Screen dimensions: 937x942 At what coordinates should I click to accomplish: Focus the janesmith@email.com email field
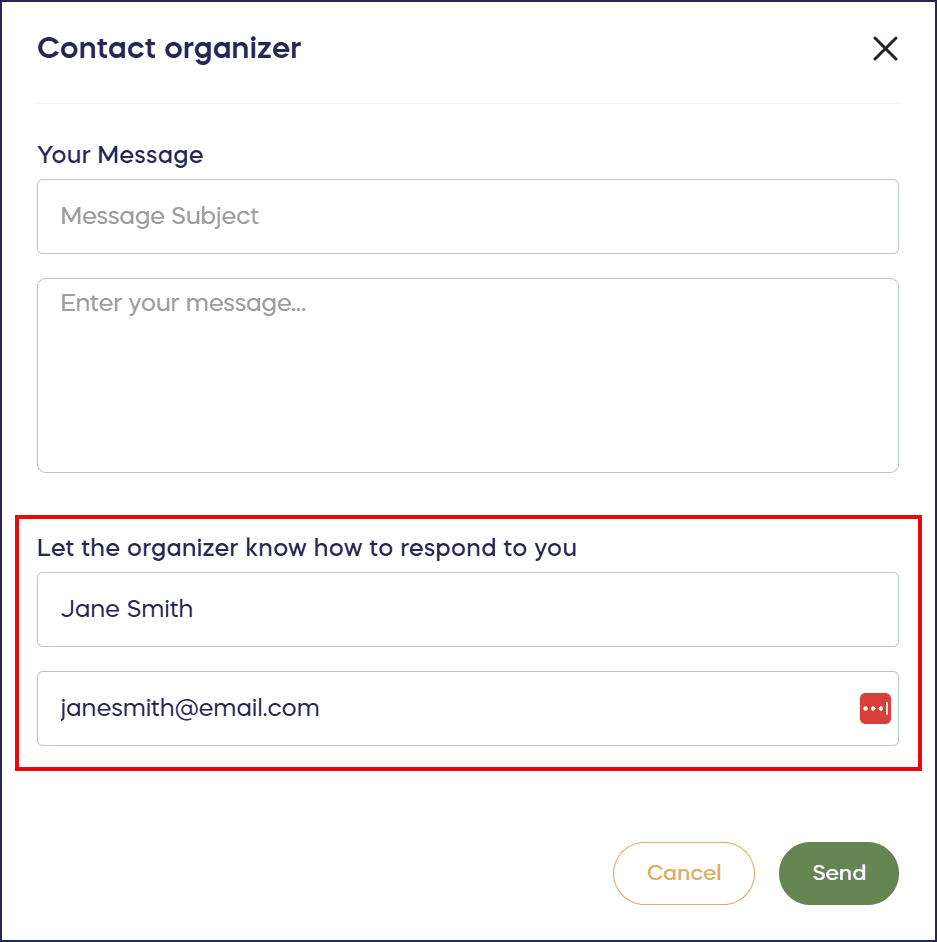click(x=440, y=709)
